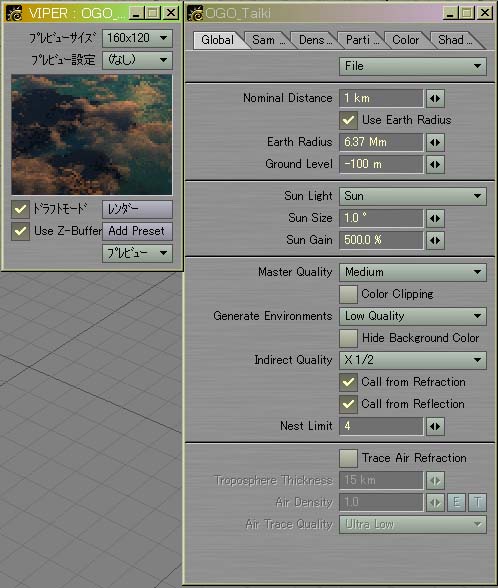Click the Ground Level arrow stepper
Viewport: 498px width, 588px height.
pos(435,164)
